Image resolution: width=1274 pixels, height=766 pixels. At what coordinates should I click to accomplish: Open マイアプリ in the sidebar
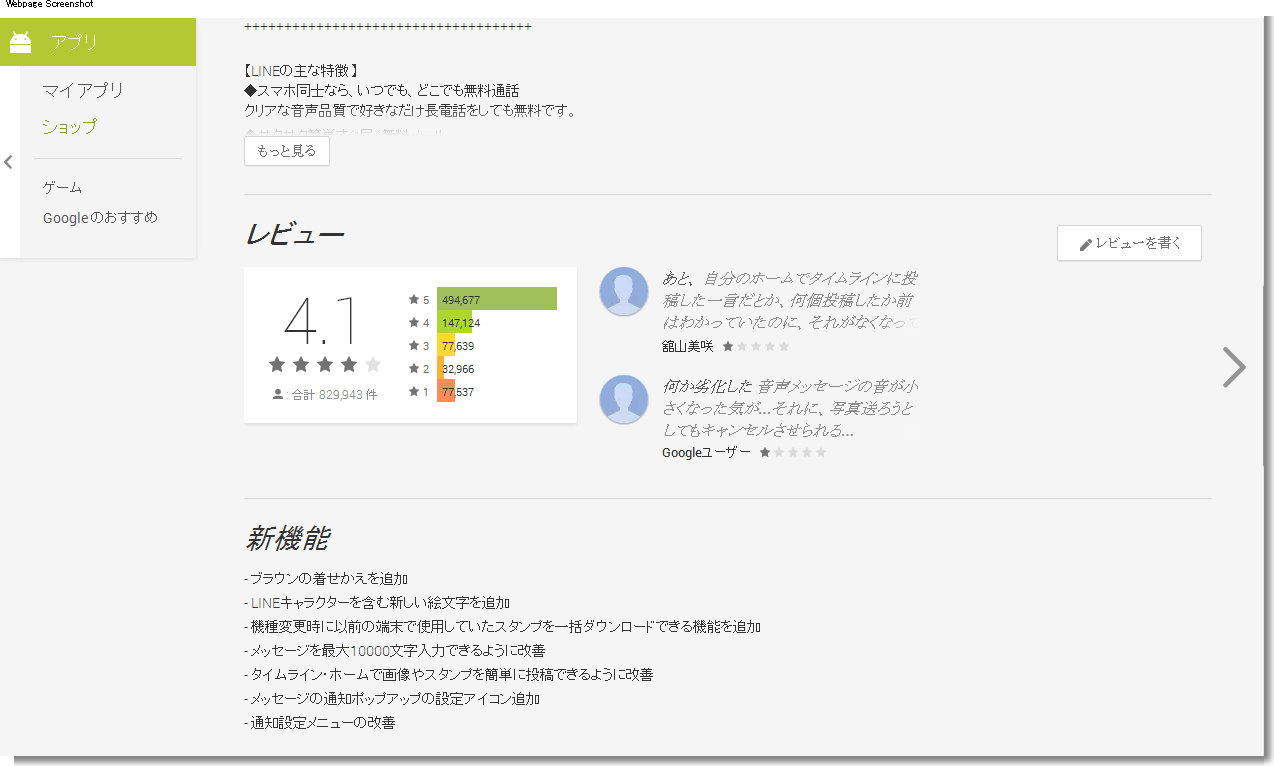click(x=83, y=90)
